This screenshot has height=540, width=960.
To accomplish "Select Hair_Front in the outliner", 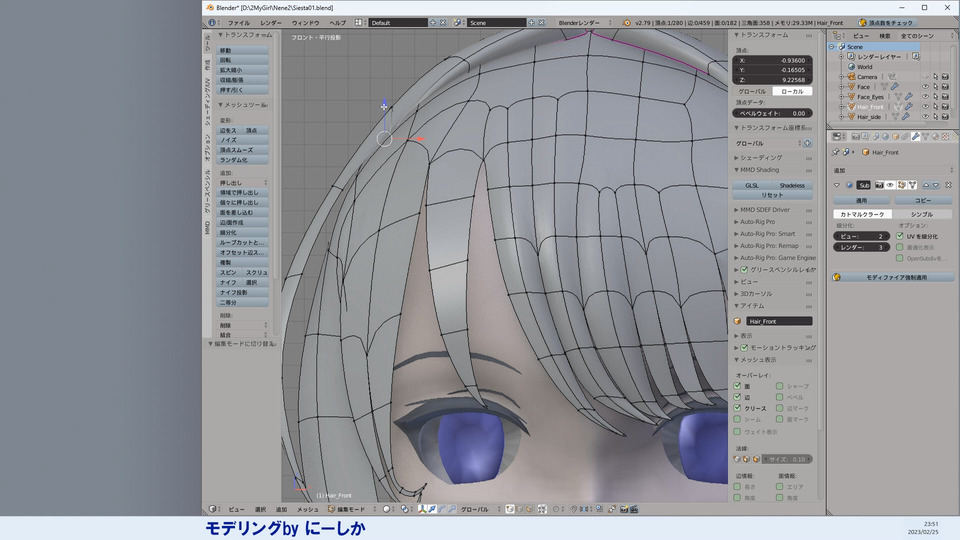I will click(x=869, y=107).
